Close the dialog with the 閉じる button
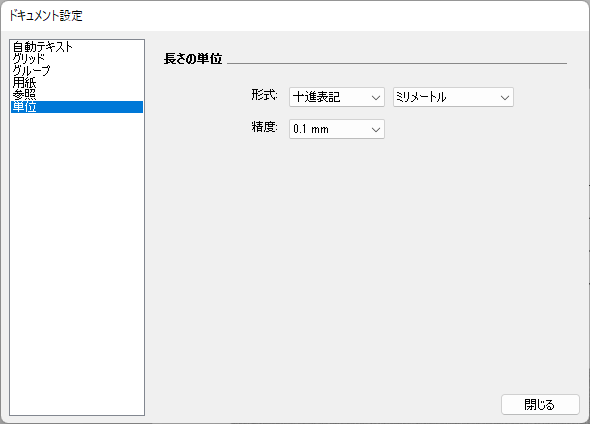 [540, 405]
